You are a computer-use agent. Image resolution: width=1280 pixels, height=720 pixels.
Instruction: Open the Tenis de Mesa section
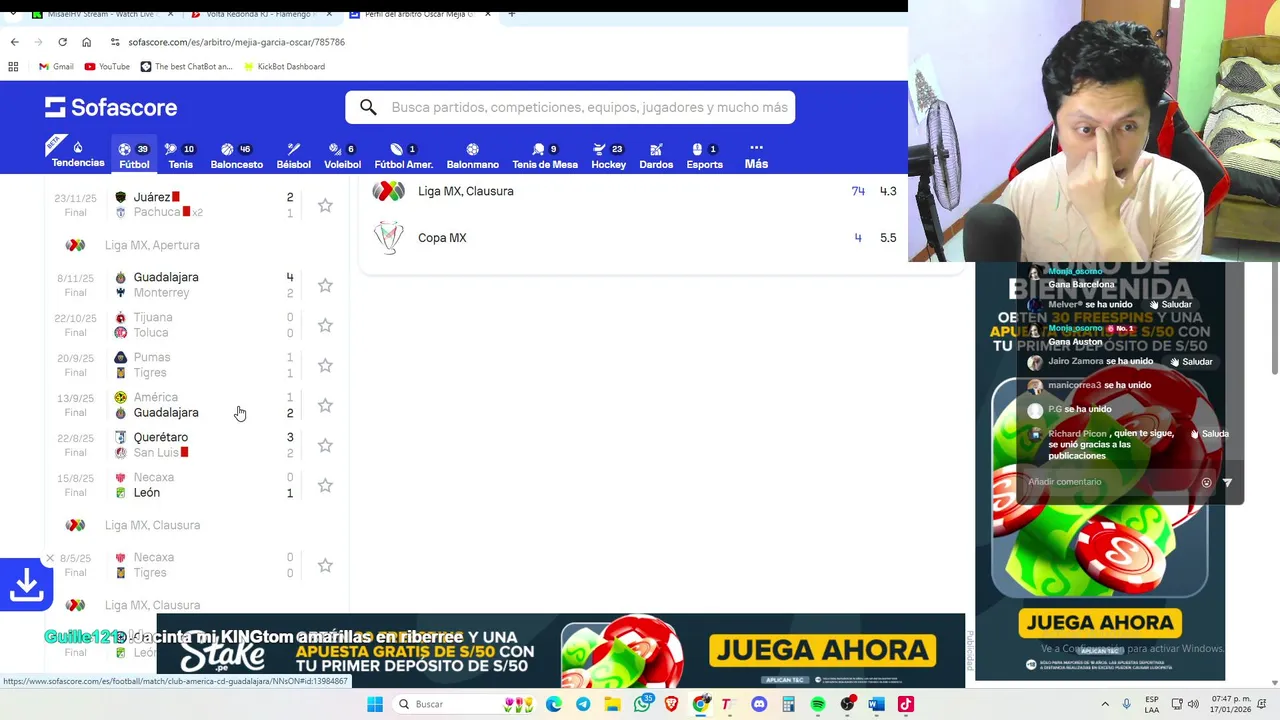(x=545, y=155)
